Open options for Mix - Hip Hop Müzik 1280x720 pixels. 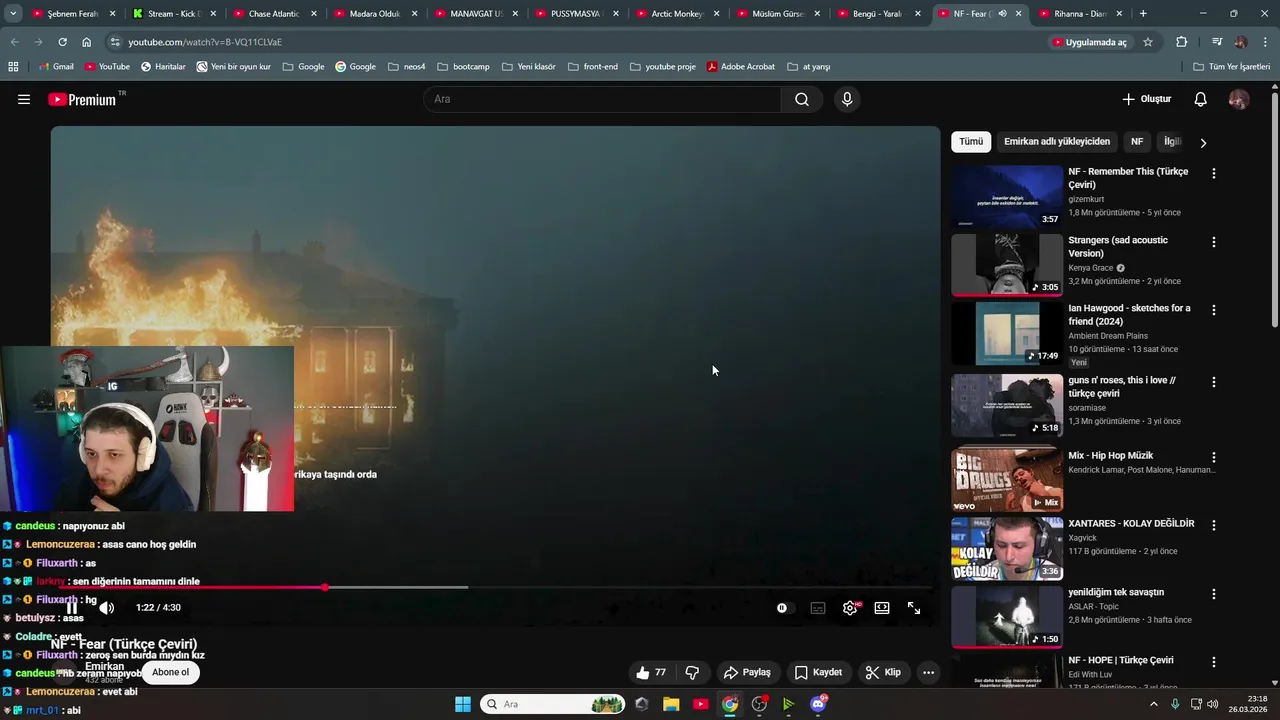point(1214,457)
